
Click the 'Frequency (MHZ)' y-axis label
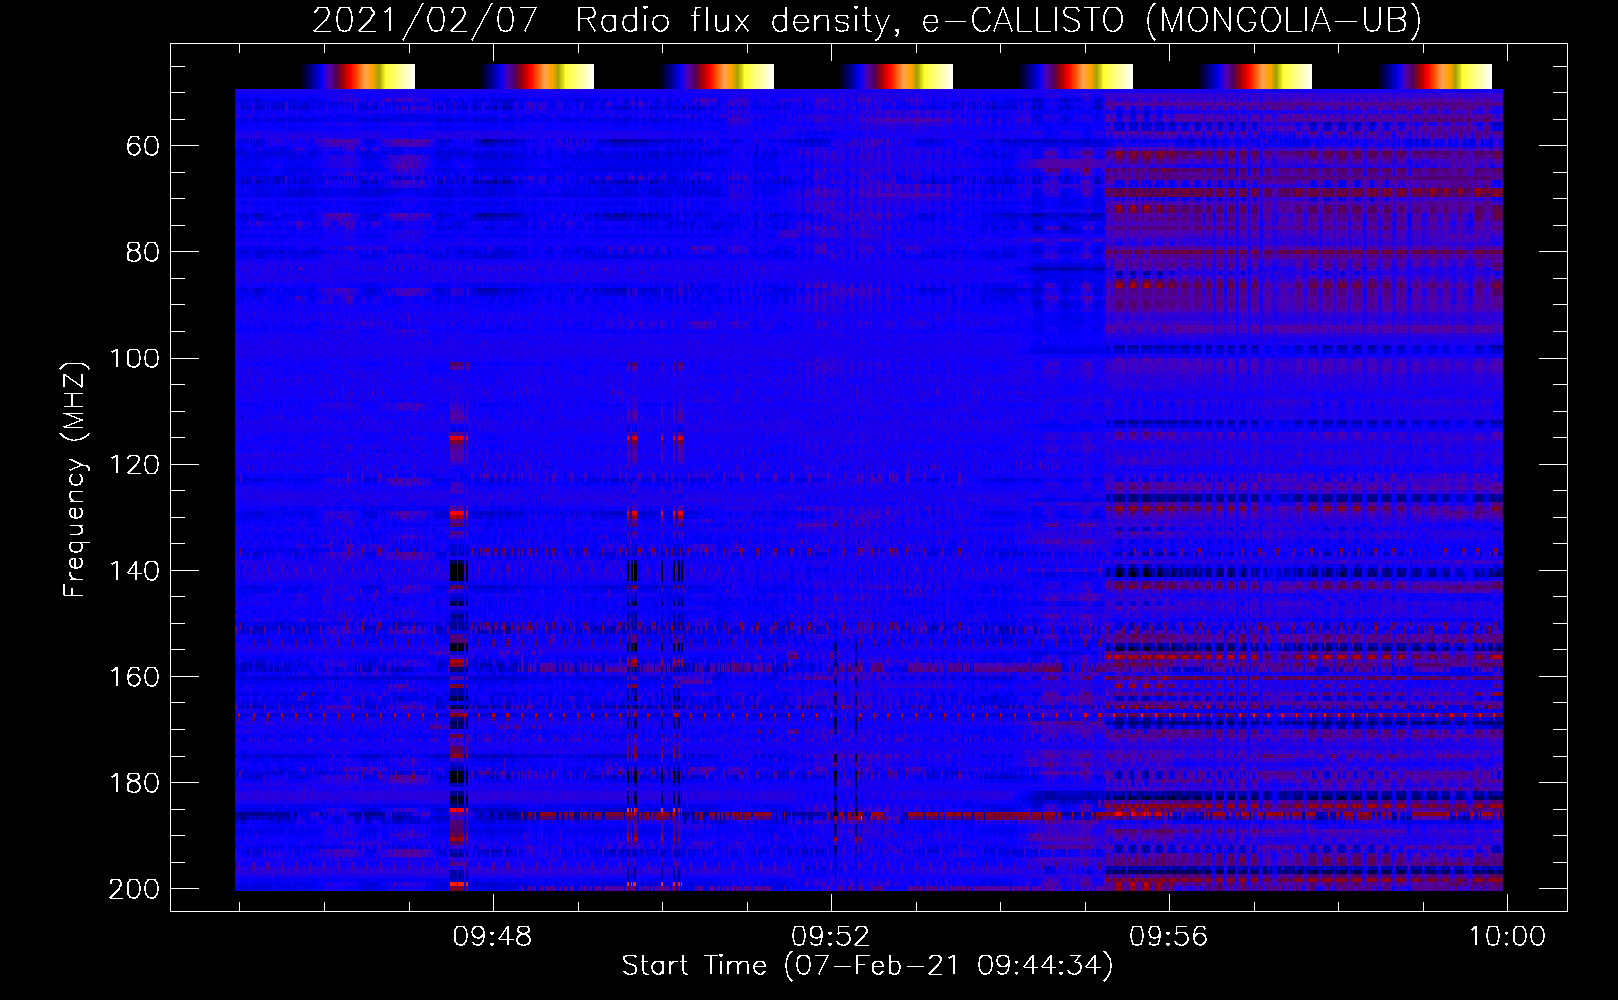[75, 479]
